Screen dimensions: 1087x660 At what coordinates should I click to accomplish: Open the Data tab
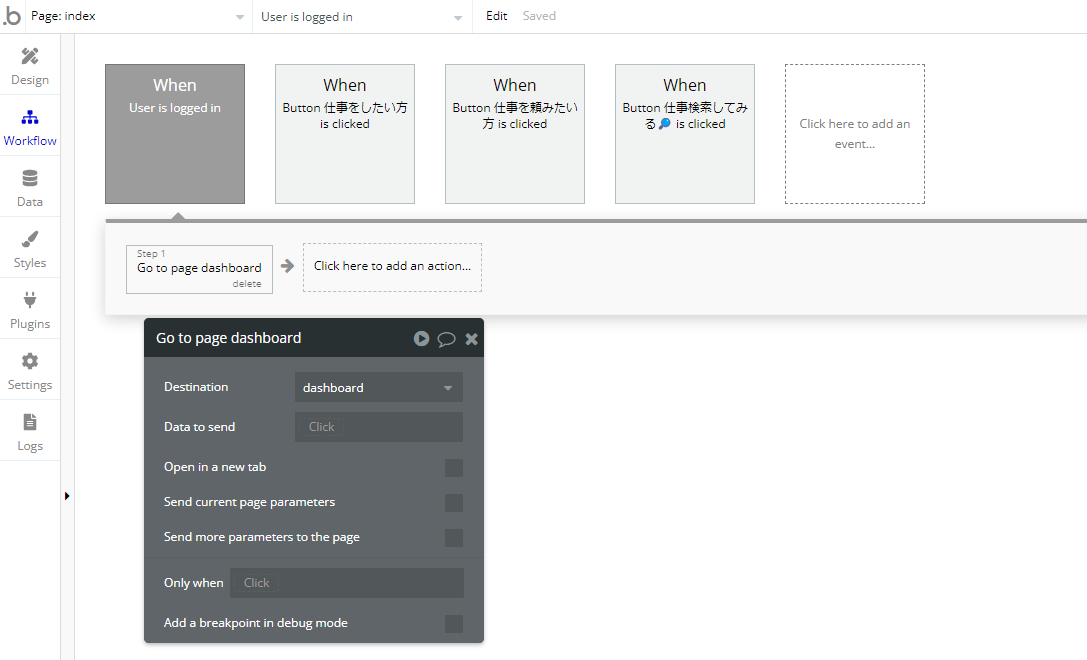[30, 189]
